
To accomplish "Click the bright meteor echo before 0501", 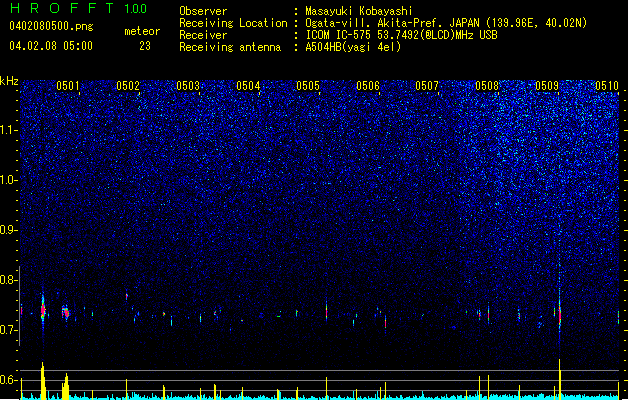I will coord(43,309).
